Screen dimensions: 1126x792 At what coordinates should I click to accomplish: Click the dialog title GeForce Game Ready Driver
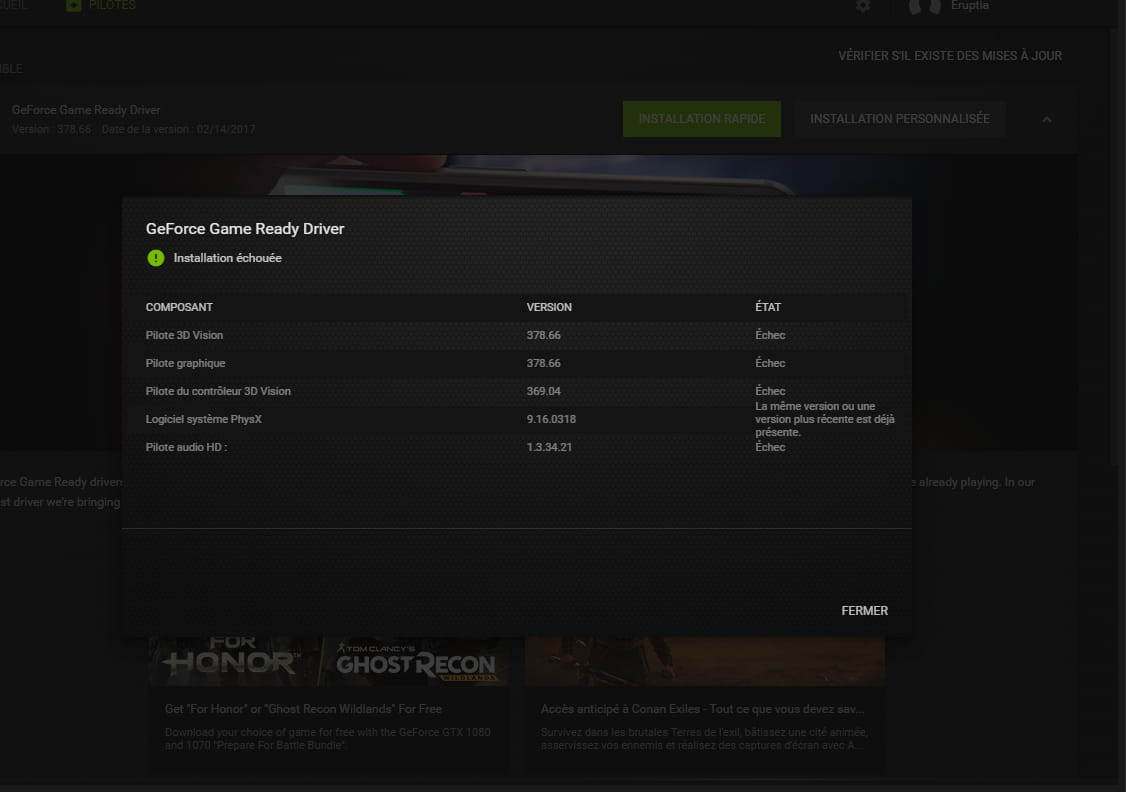point(245,228)
